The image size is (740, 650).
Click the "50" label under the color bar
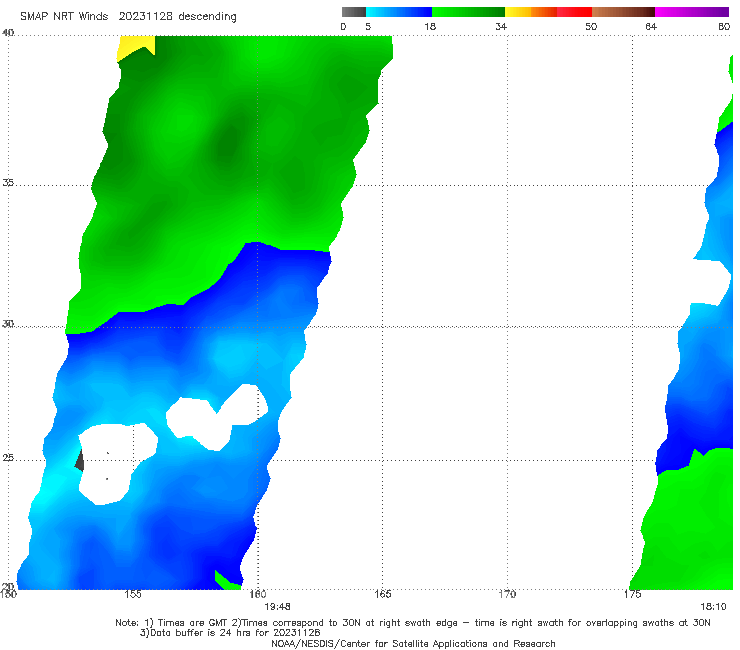coord(591,27)
